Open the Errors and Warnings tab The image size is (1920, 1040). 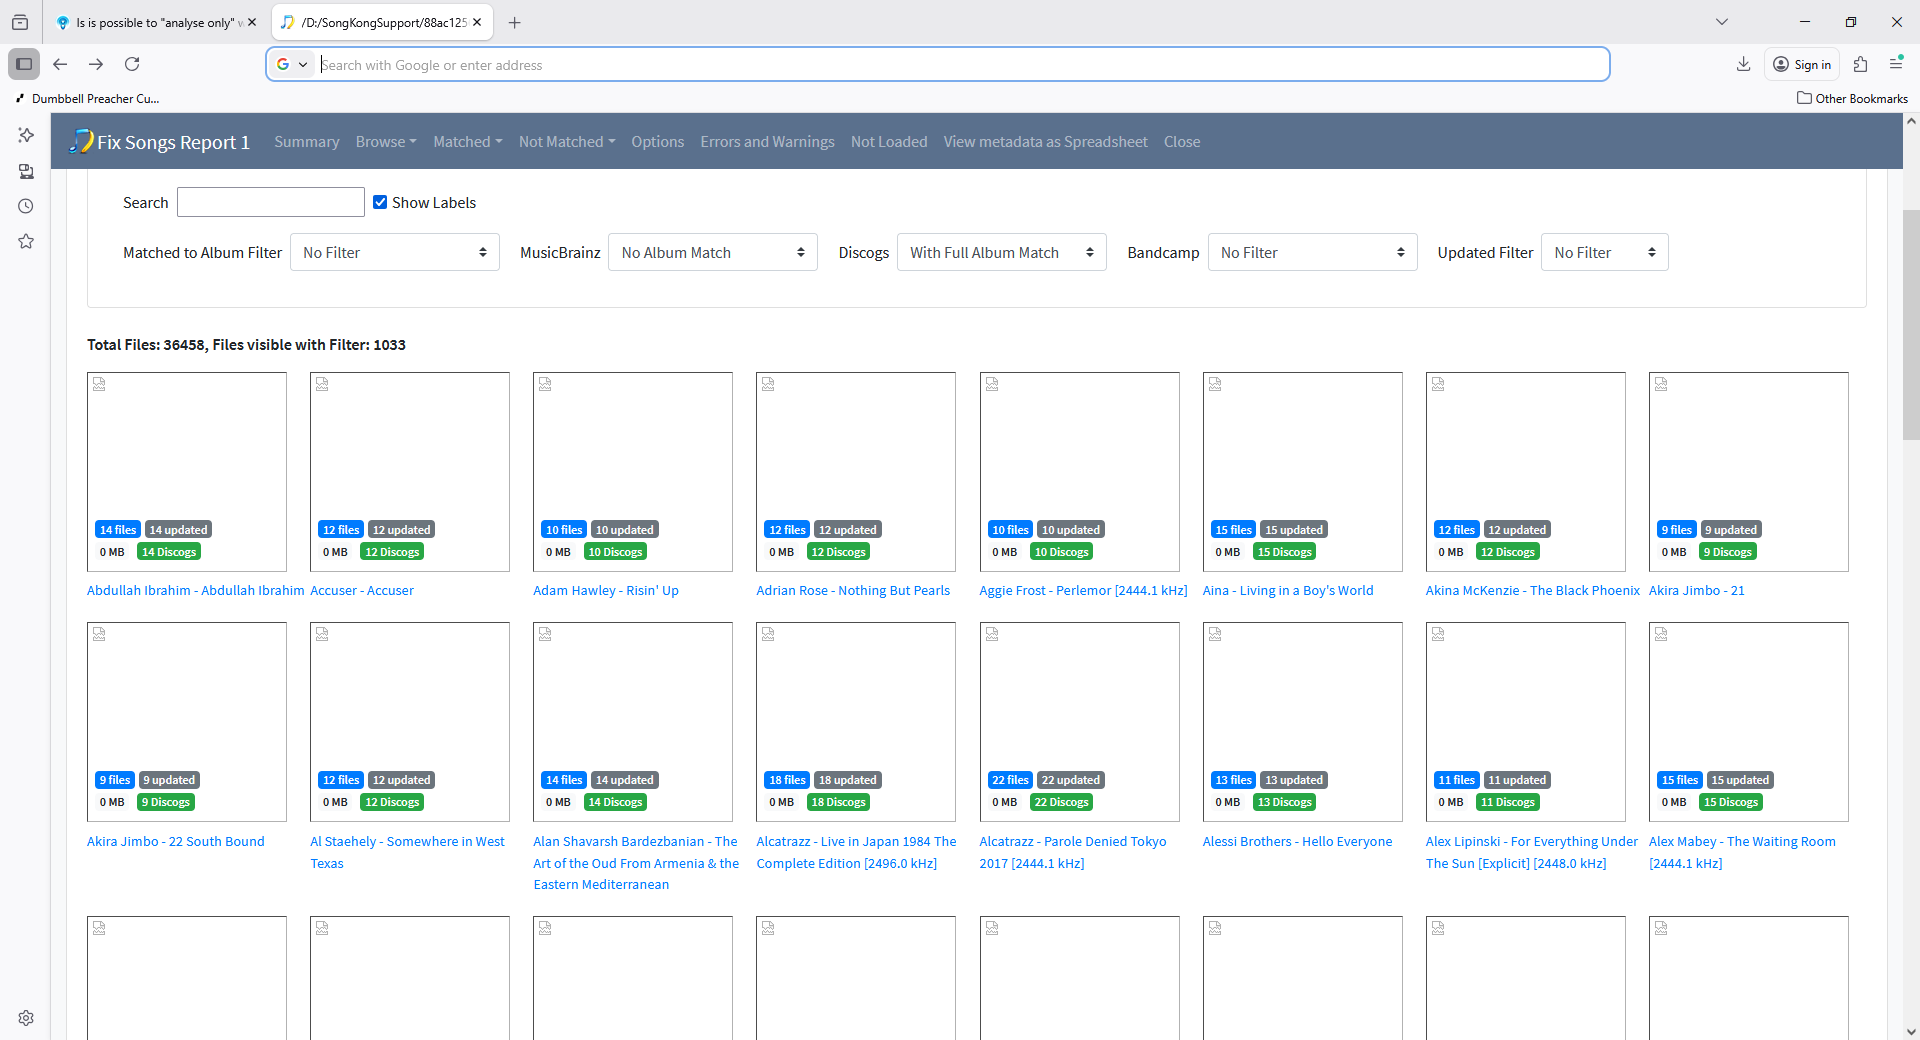[x=767, y=142]
